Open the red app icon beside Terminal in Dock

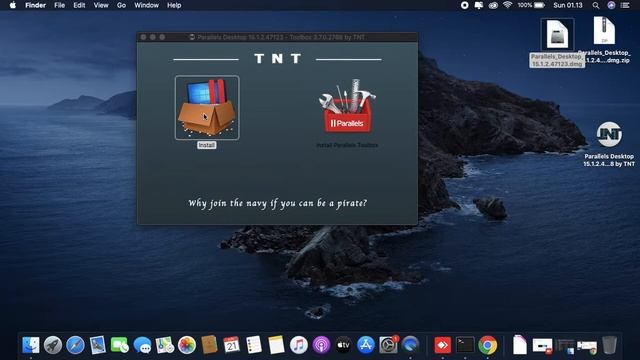(442, 345)
